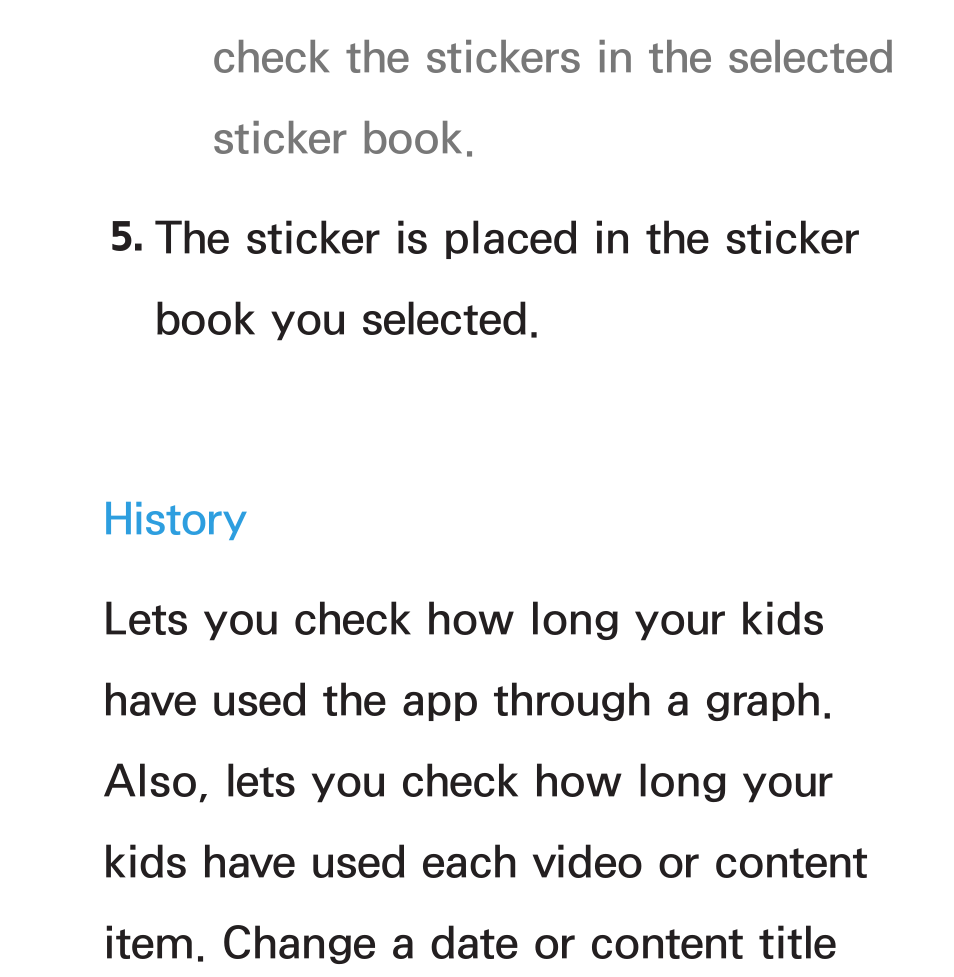Click the step number 5 marker
This screenshot has width=954, height=977.
point(126,237)
